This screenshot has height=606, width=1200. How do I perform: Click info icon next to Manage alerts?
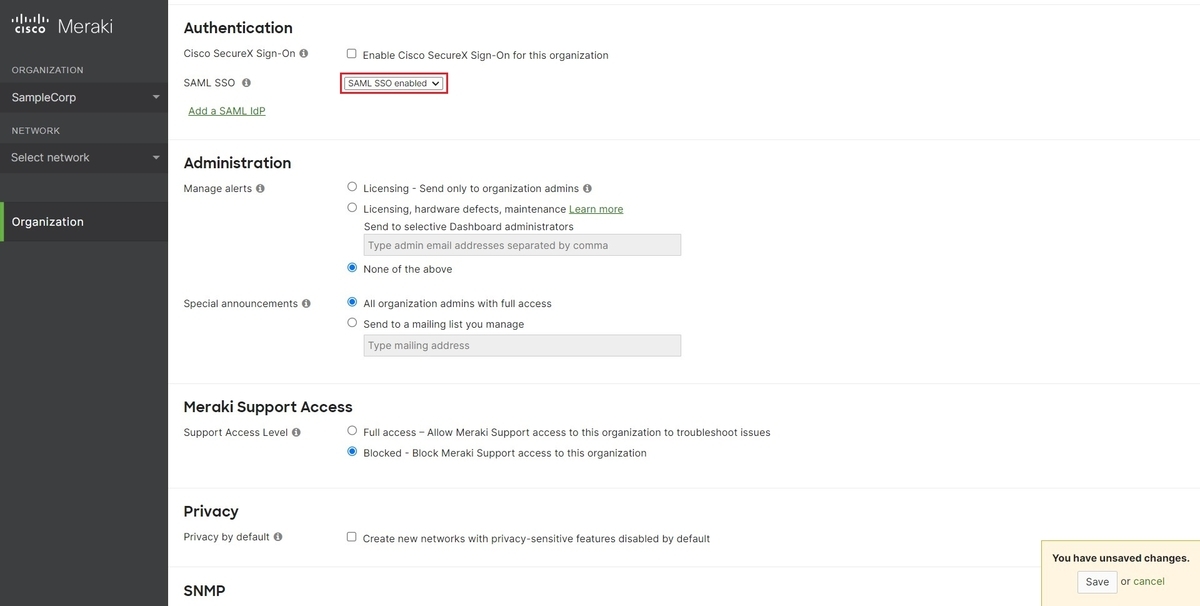click(x=261, y=188)
